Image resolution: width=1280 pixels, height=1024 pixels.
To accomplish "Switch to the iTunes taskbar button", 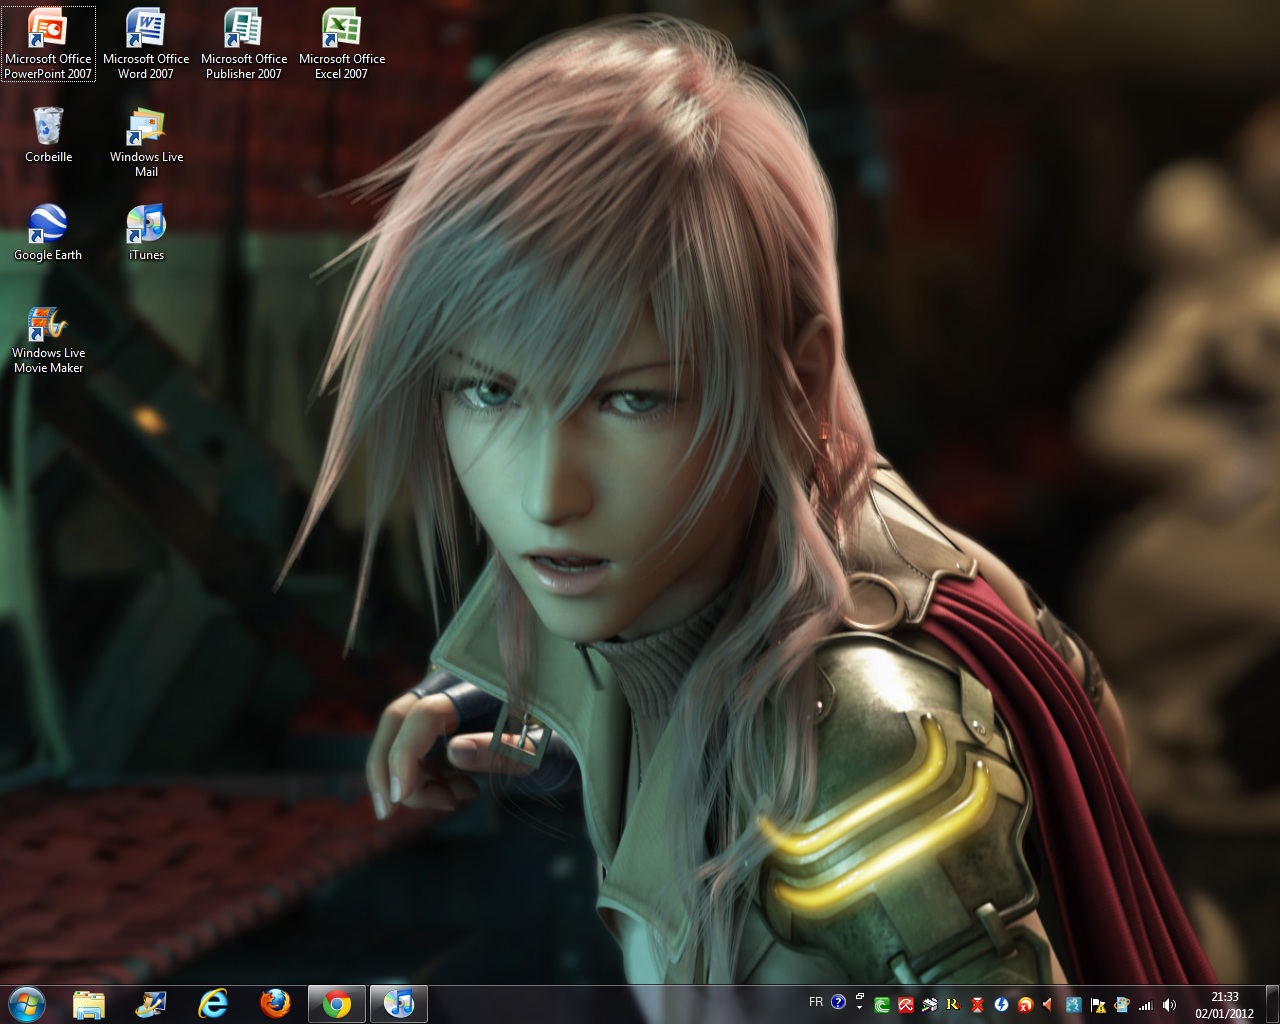I will coord(399,1004).
